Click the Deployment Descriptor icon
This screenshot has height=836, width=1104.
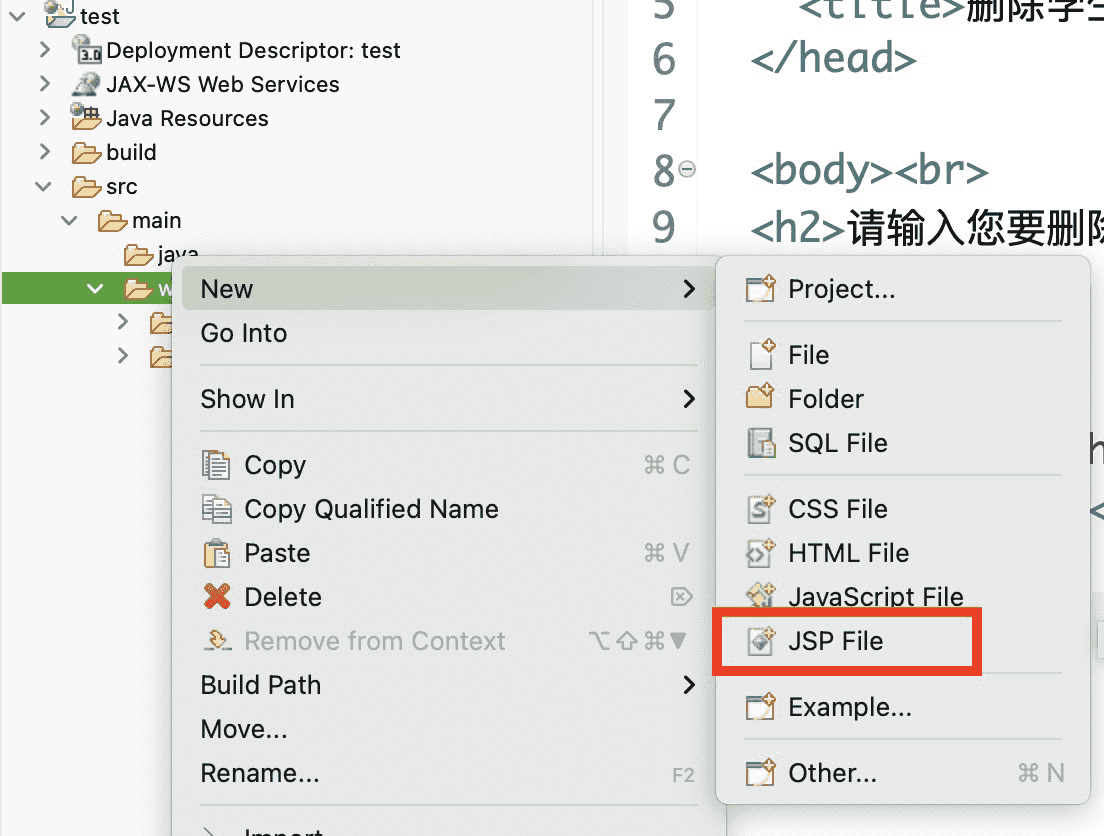87,50
